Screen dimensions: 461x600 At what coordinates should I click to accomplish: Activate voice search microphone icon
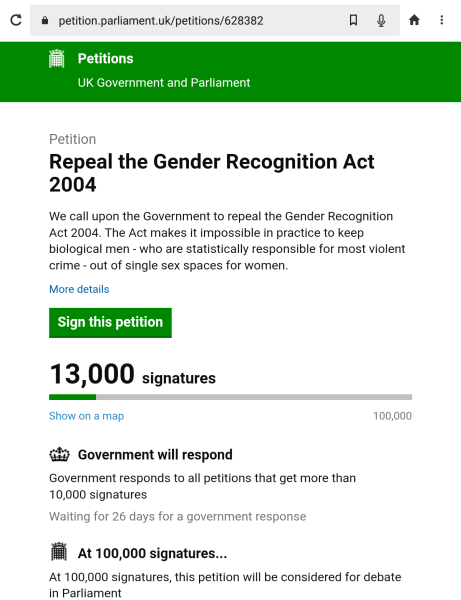[x=381, y=20]
